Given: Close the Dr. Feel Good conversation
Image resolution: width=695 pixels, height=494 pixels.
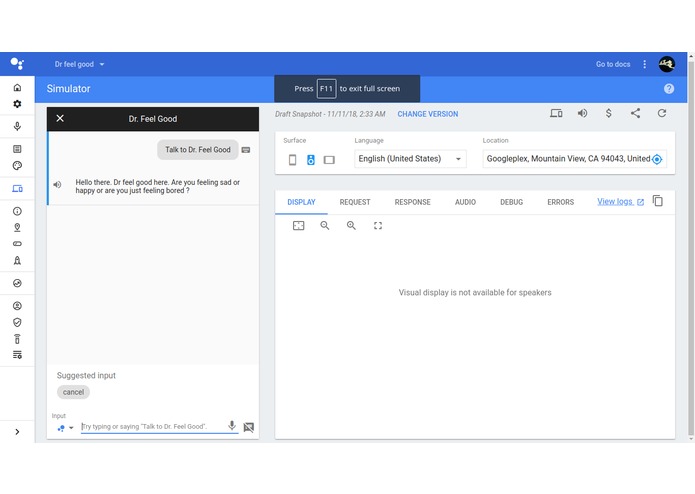Looking at the screenshot, I should tap(60, 118).
